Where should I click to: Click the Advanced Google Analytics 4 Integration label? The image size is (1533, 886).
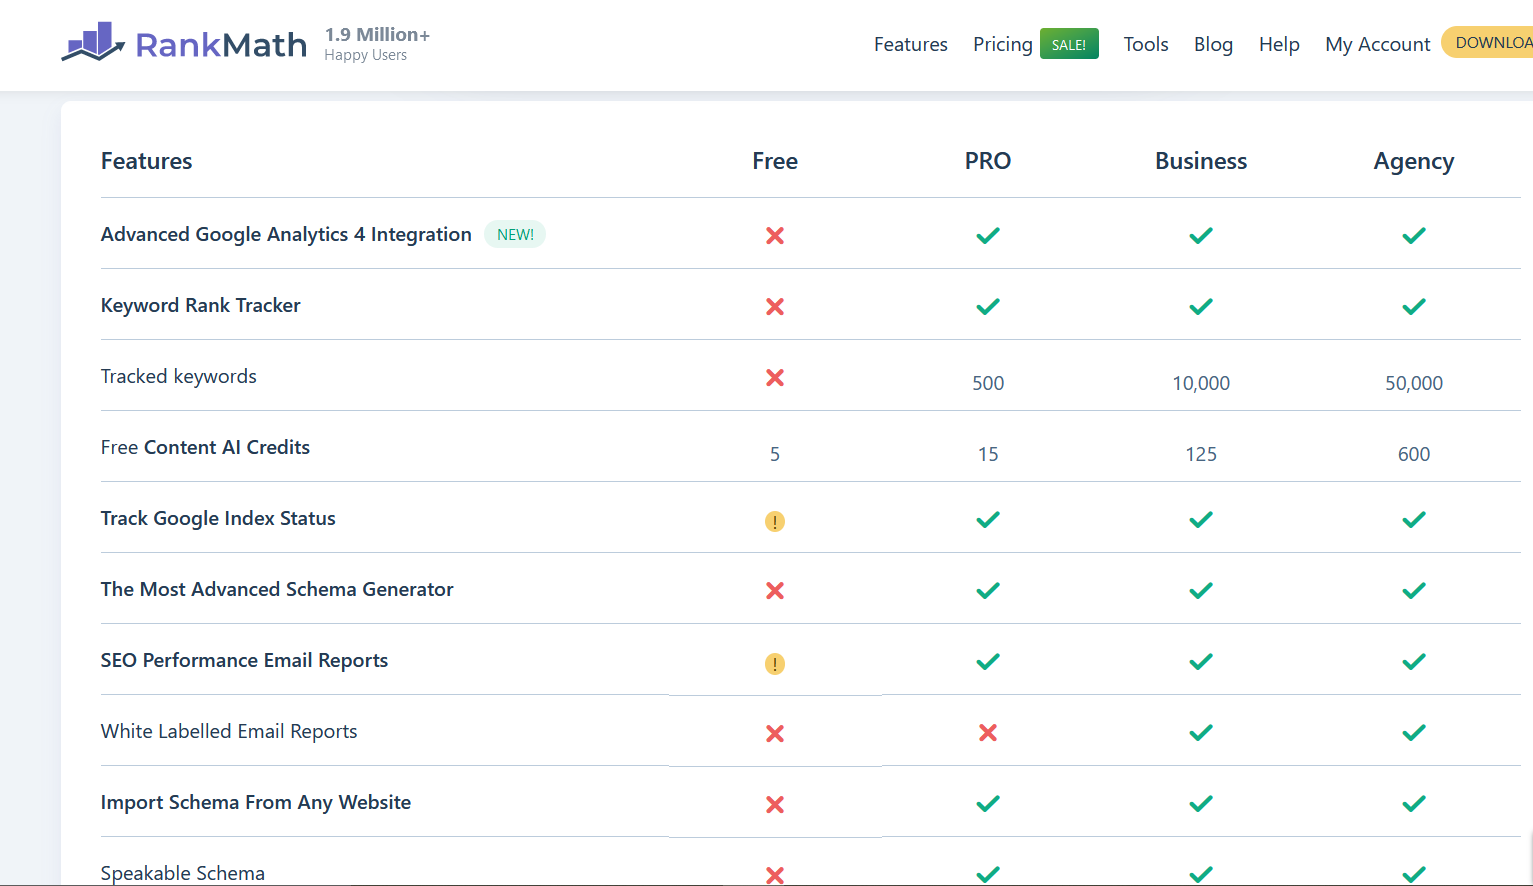[x=286, y=234]
